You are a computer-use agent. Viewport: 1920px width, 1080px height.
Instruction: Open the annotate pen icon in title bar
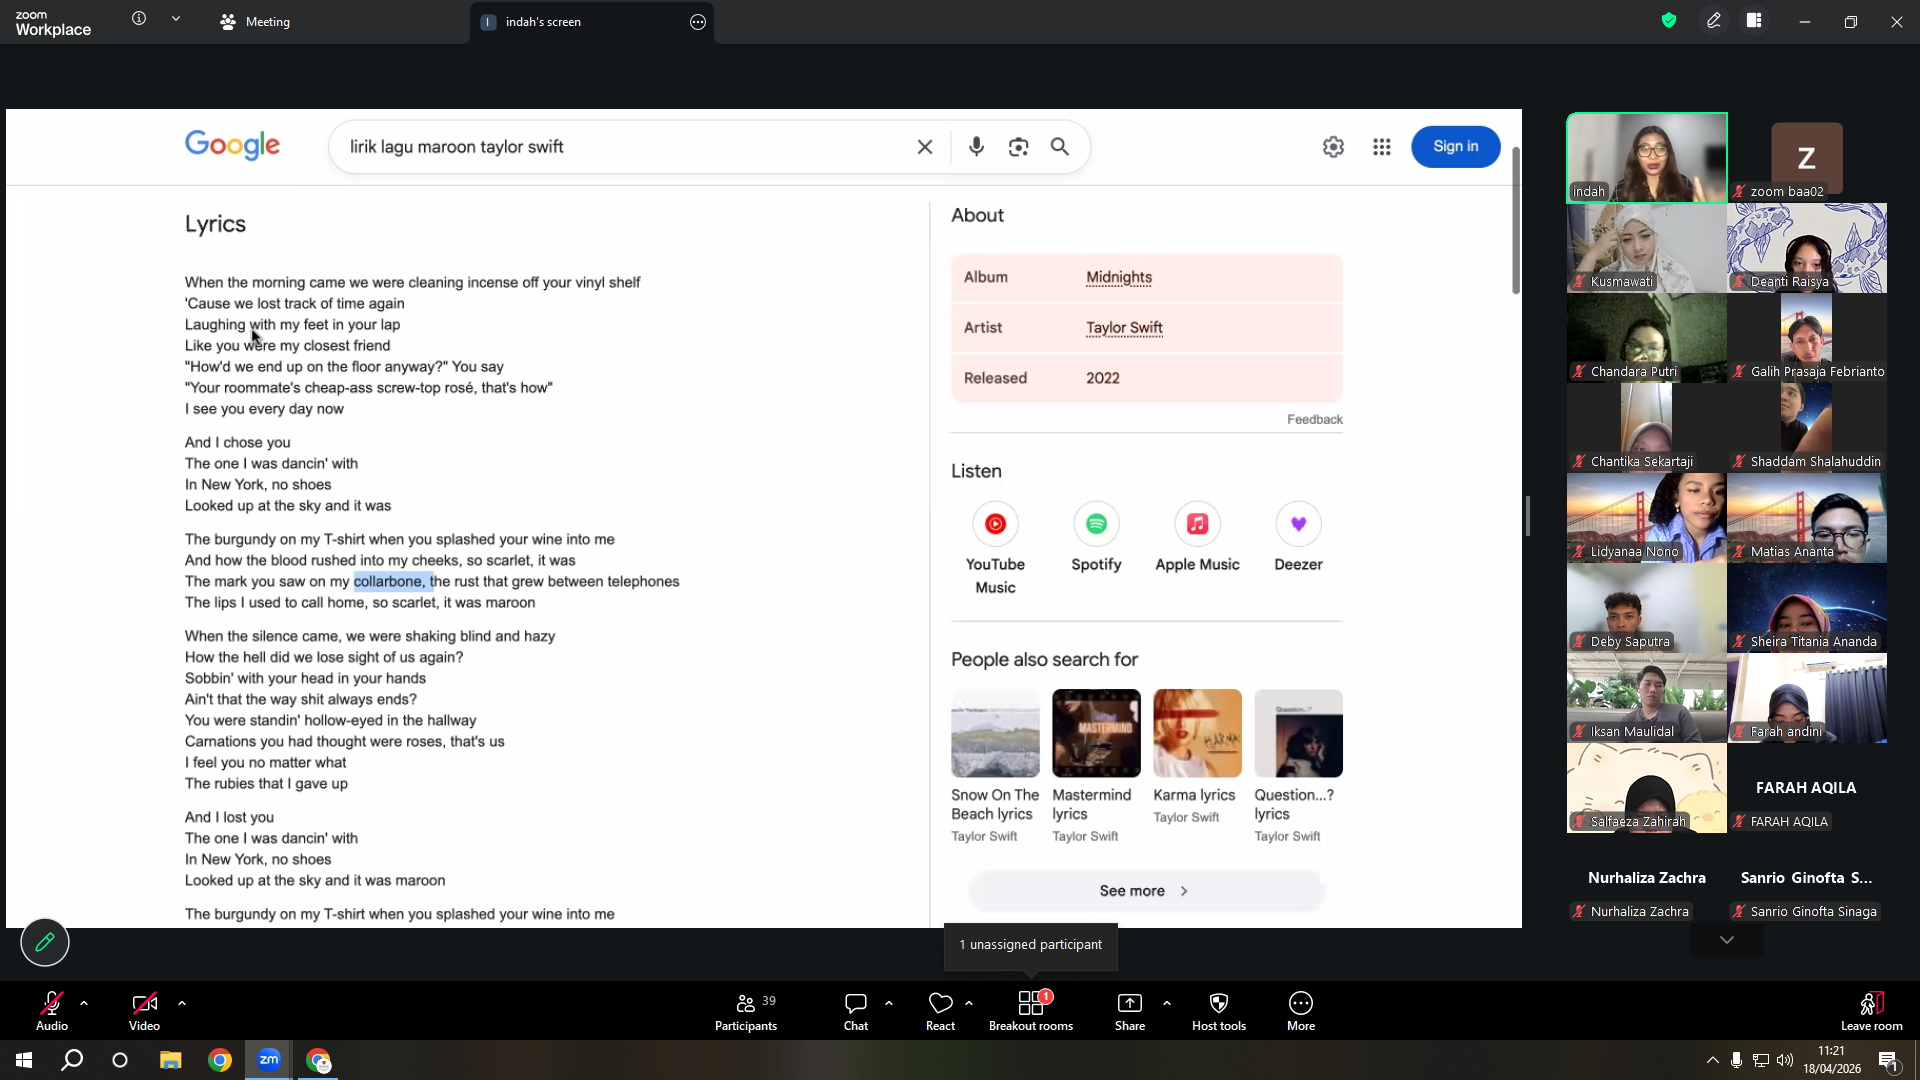pyautogui.click(x=1714, y=20)
